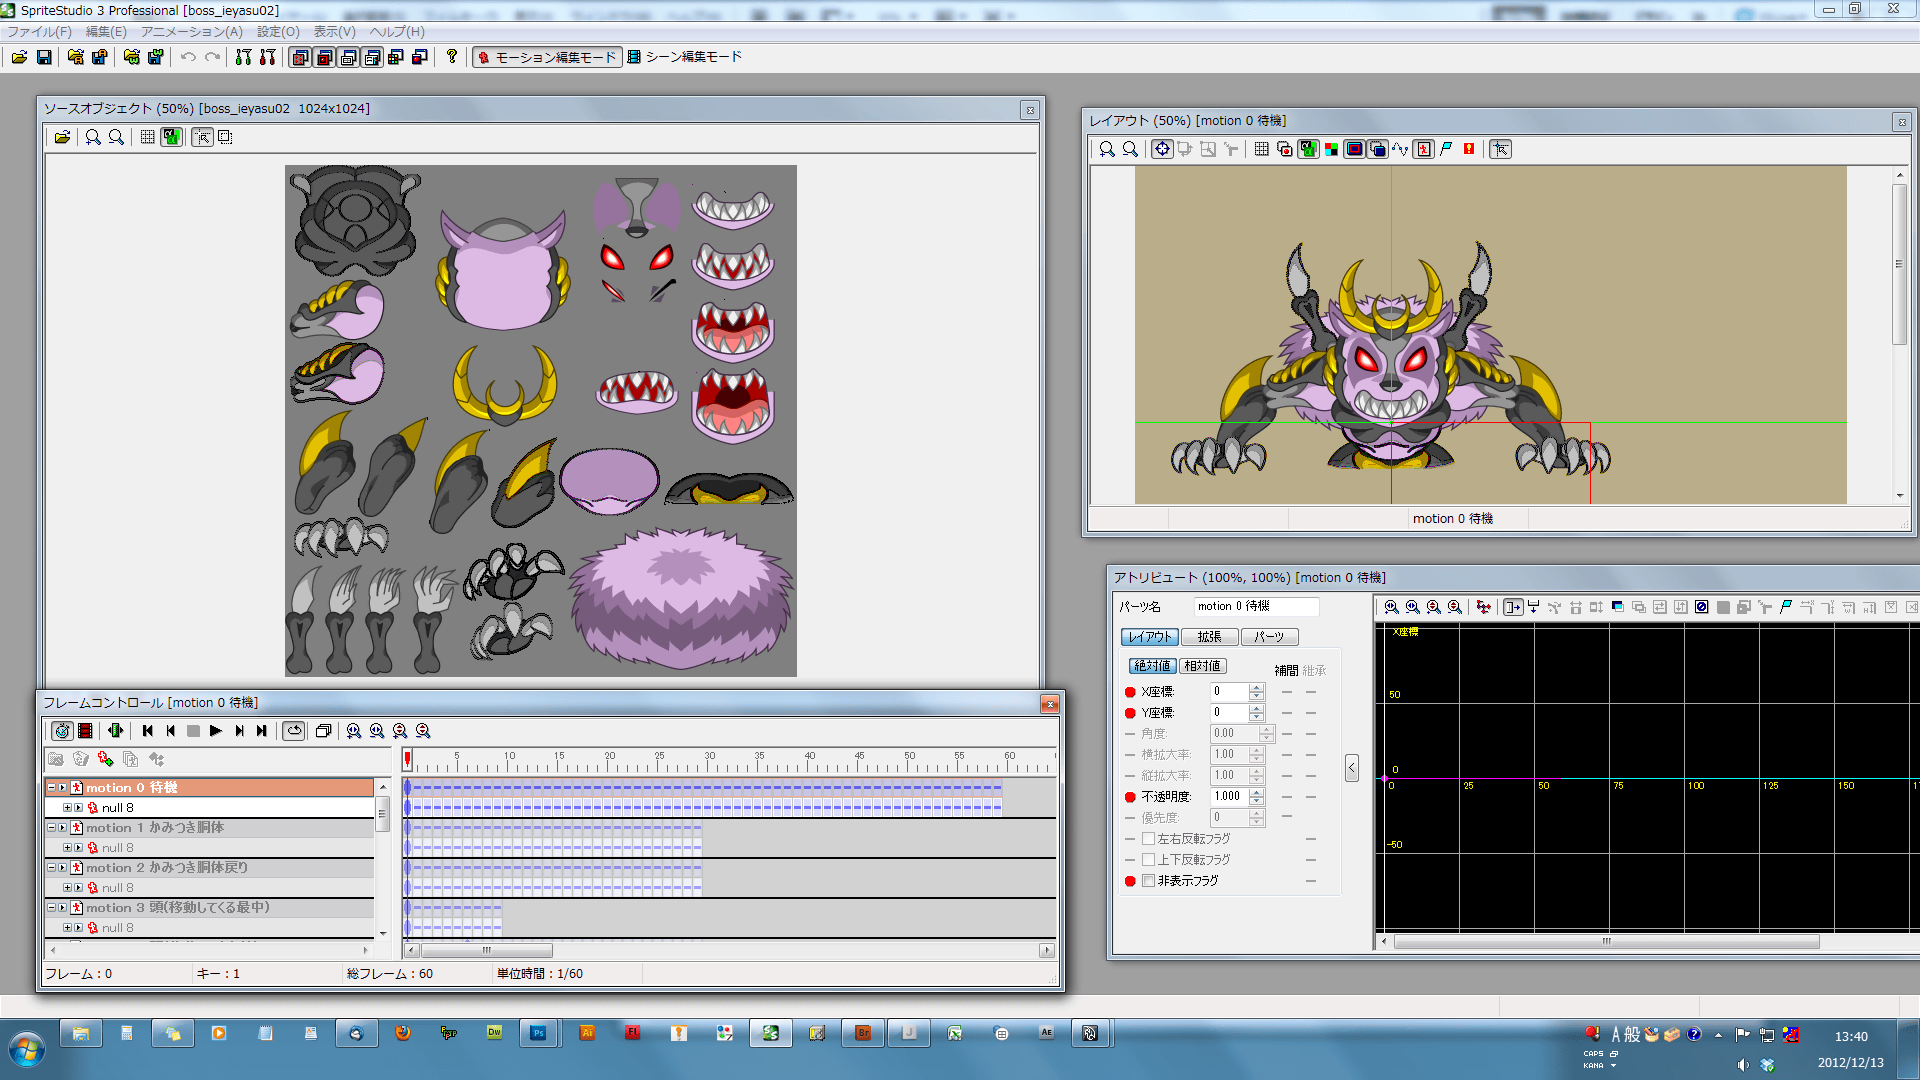This screenshot has width=1920, height=1080.
Task: Select the 拡張 tab in Attribute view
Action: click(1209, 637)
